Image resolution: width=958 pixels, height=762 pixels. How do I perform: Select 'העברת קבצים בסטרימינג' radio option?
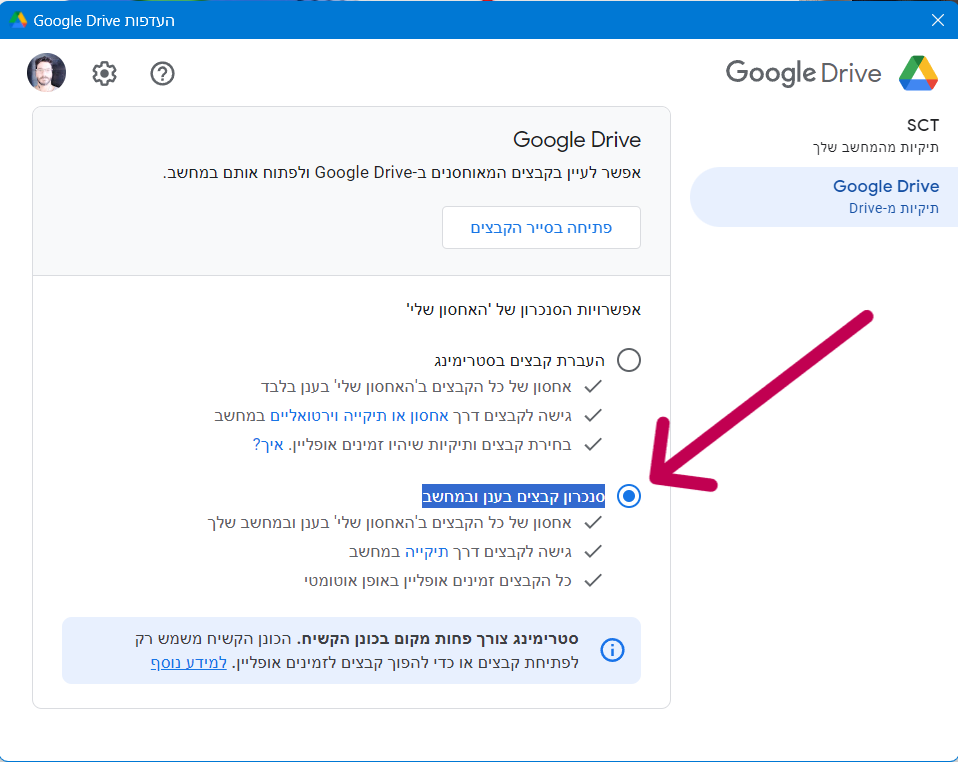[x=629, y=360]
